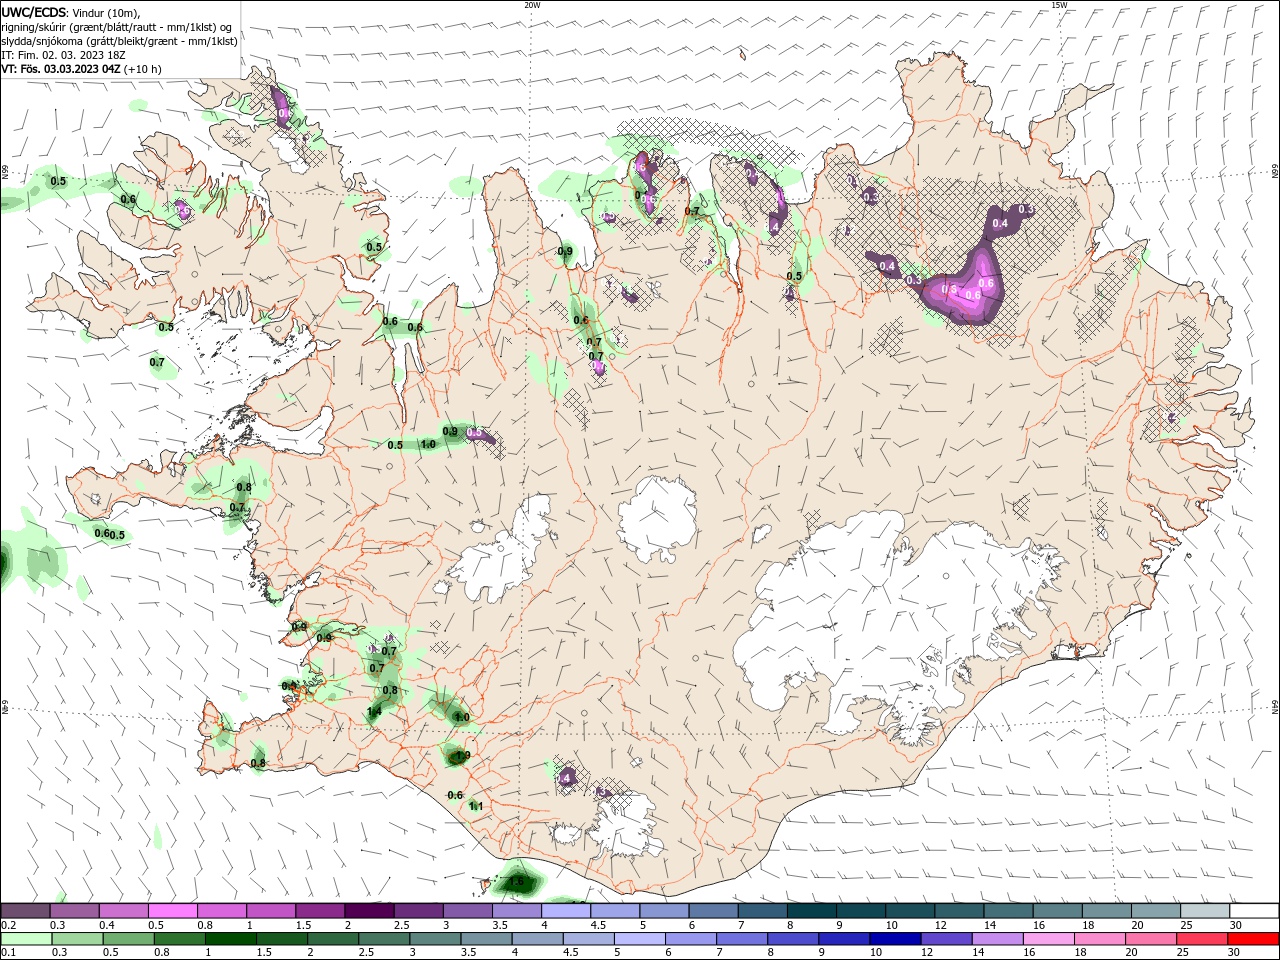This screenshot has height=960, width=1280.
Task: Select the light pink swatch labeled 16 in lower legend
Action: pyautogui.click(x=1047, y=939)
